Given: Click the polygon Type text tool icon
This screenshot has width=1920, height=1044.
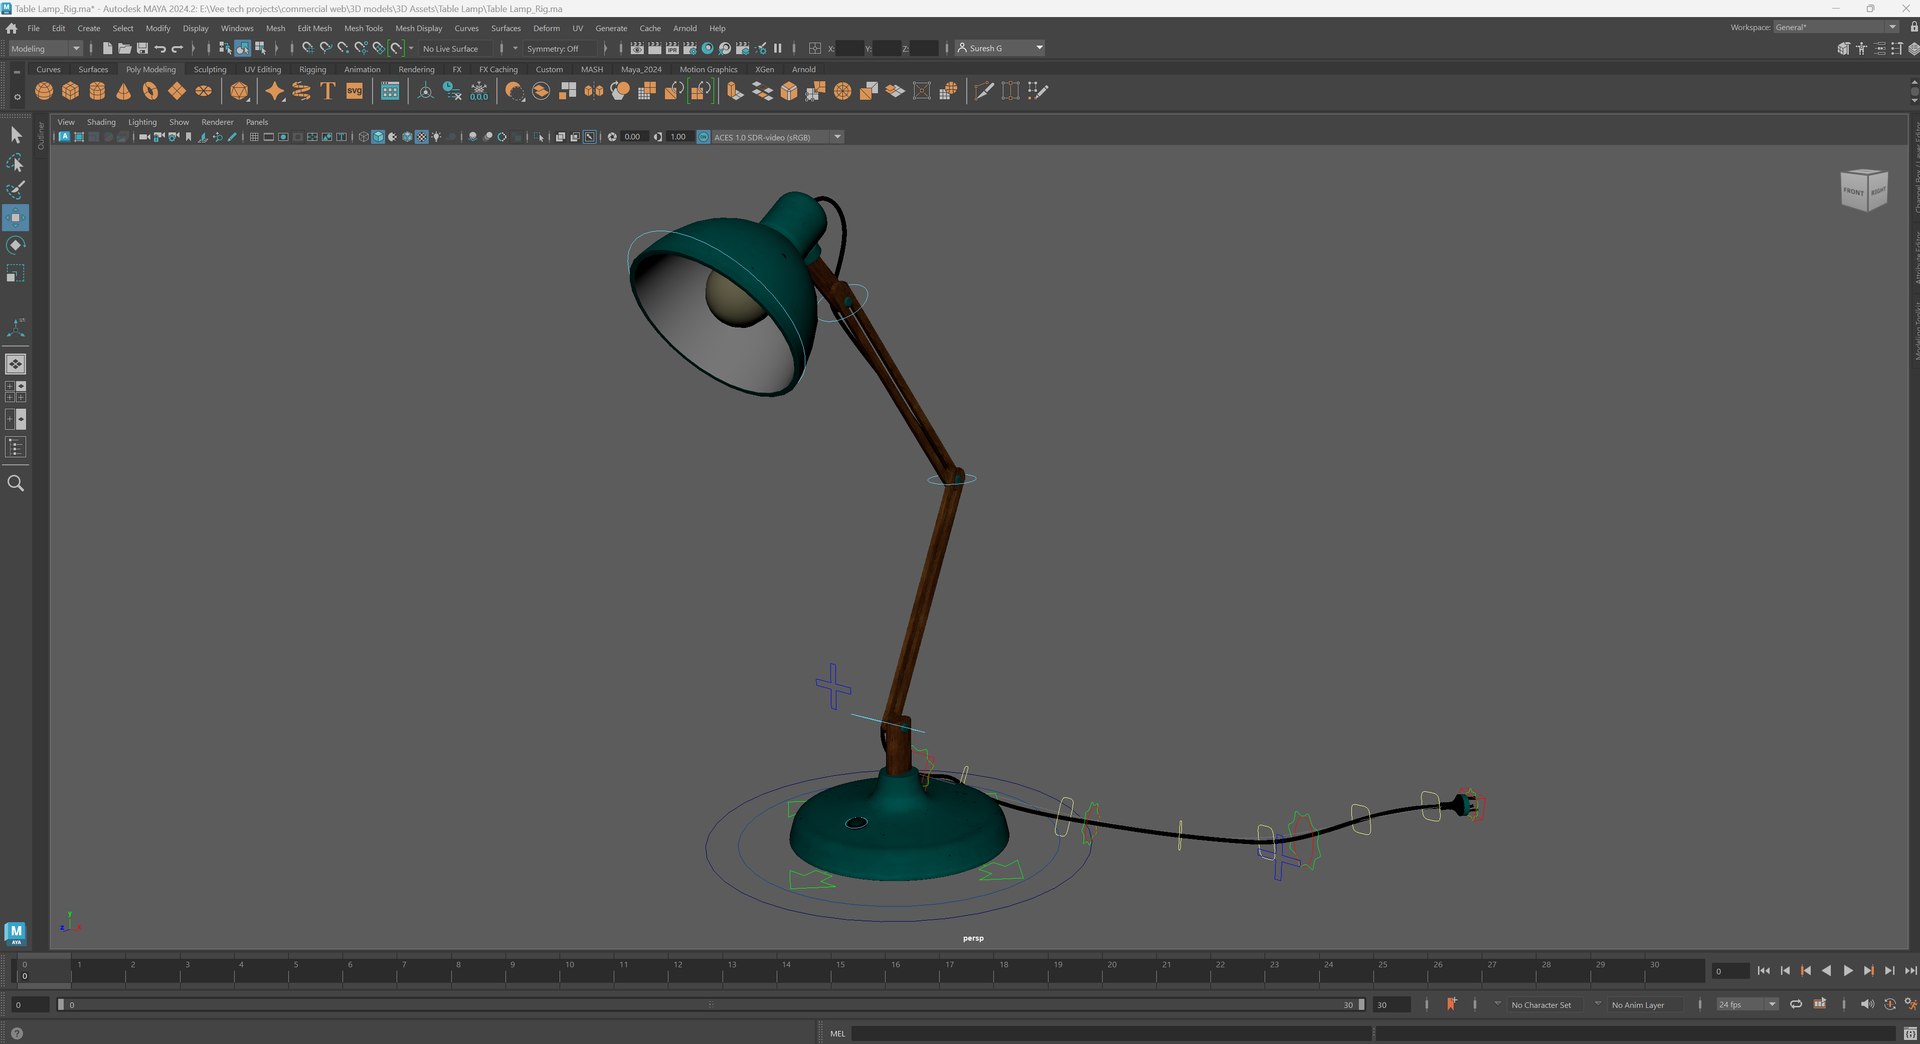Looking at the screenshot, I should coord(327,91).
